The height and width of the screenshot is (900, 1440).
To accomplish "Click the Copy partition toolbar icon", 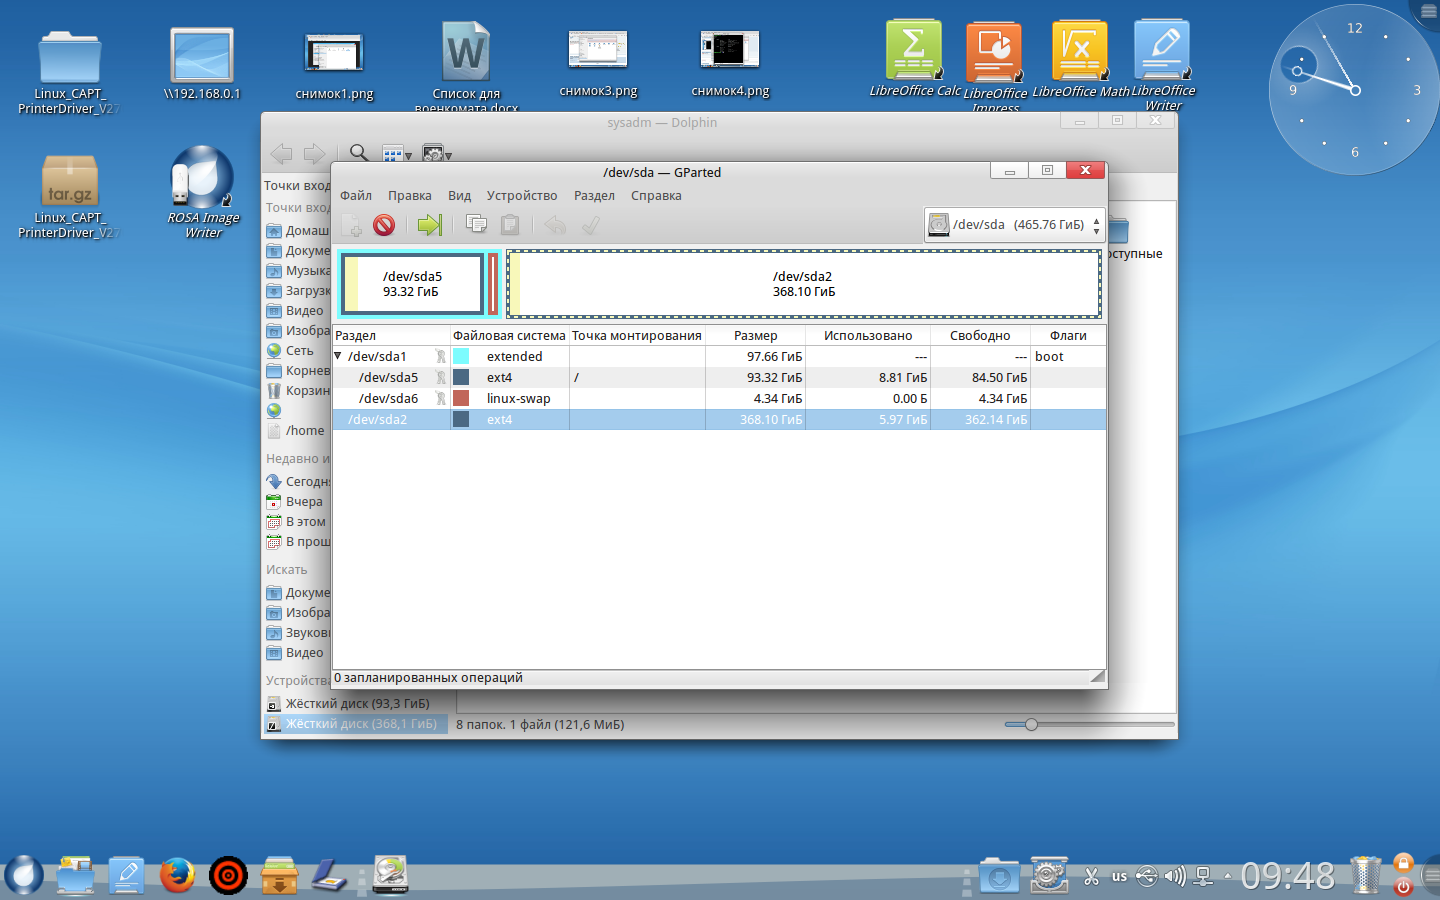I will pyautogui.click(x=476, y=225).
